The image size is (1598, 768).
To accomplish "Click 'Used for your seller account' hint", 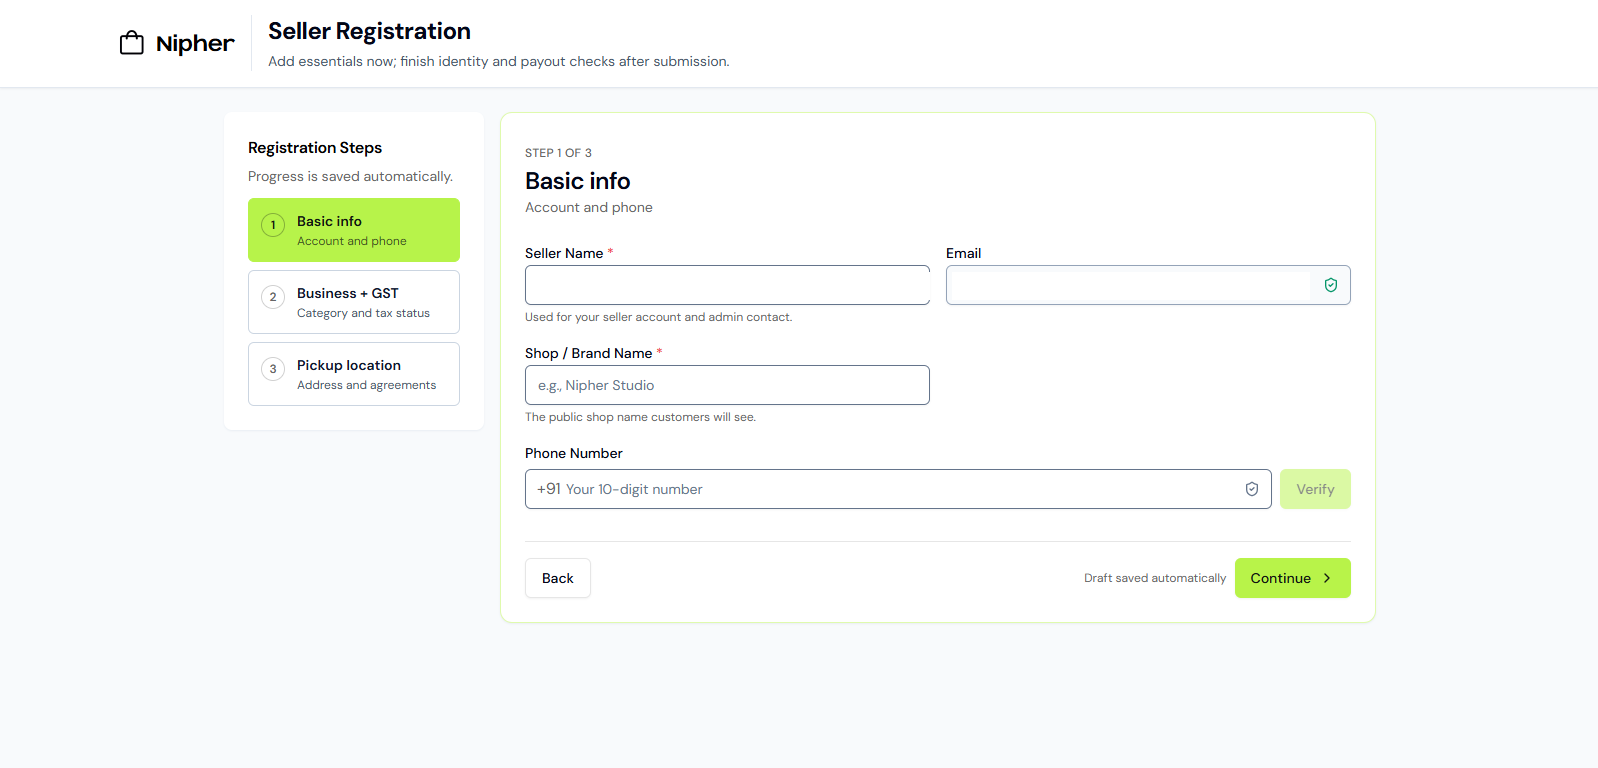I will coord(658,317).
